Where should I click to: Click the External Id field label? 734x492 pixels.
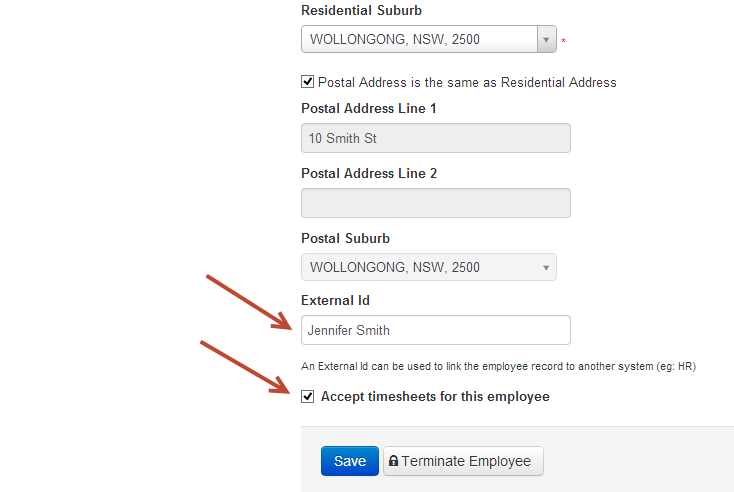point(335,300)
